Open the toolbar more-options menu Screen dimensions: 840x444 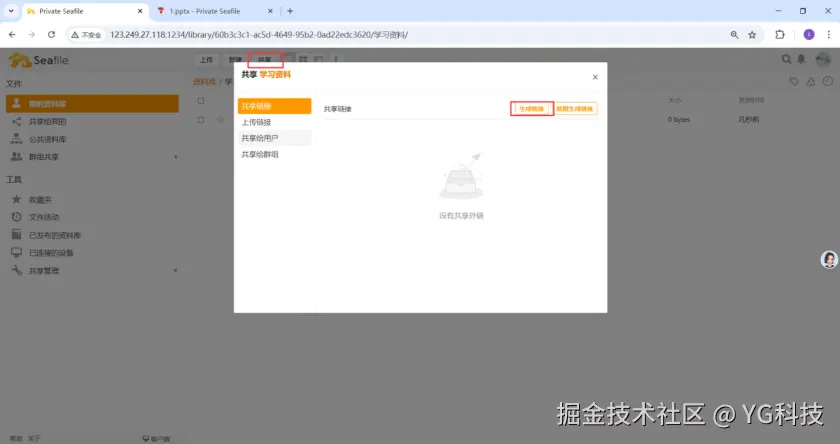pos(336,59)
